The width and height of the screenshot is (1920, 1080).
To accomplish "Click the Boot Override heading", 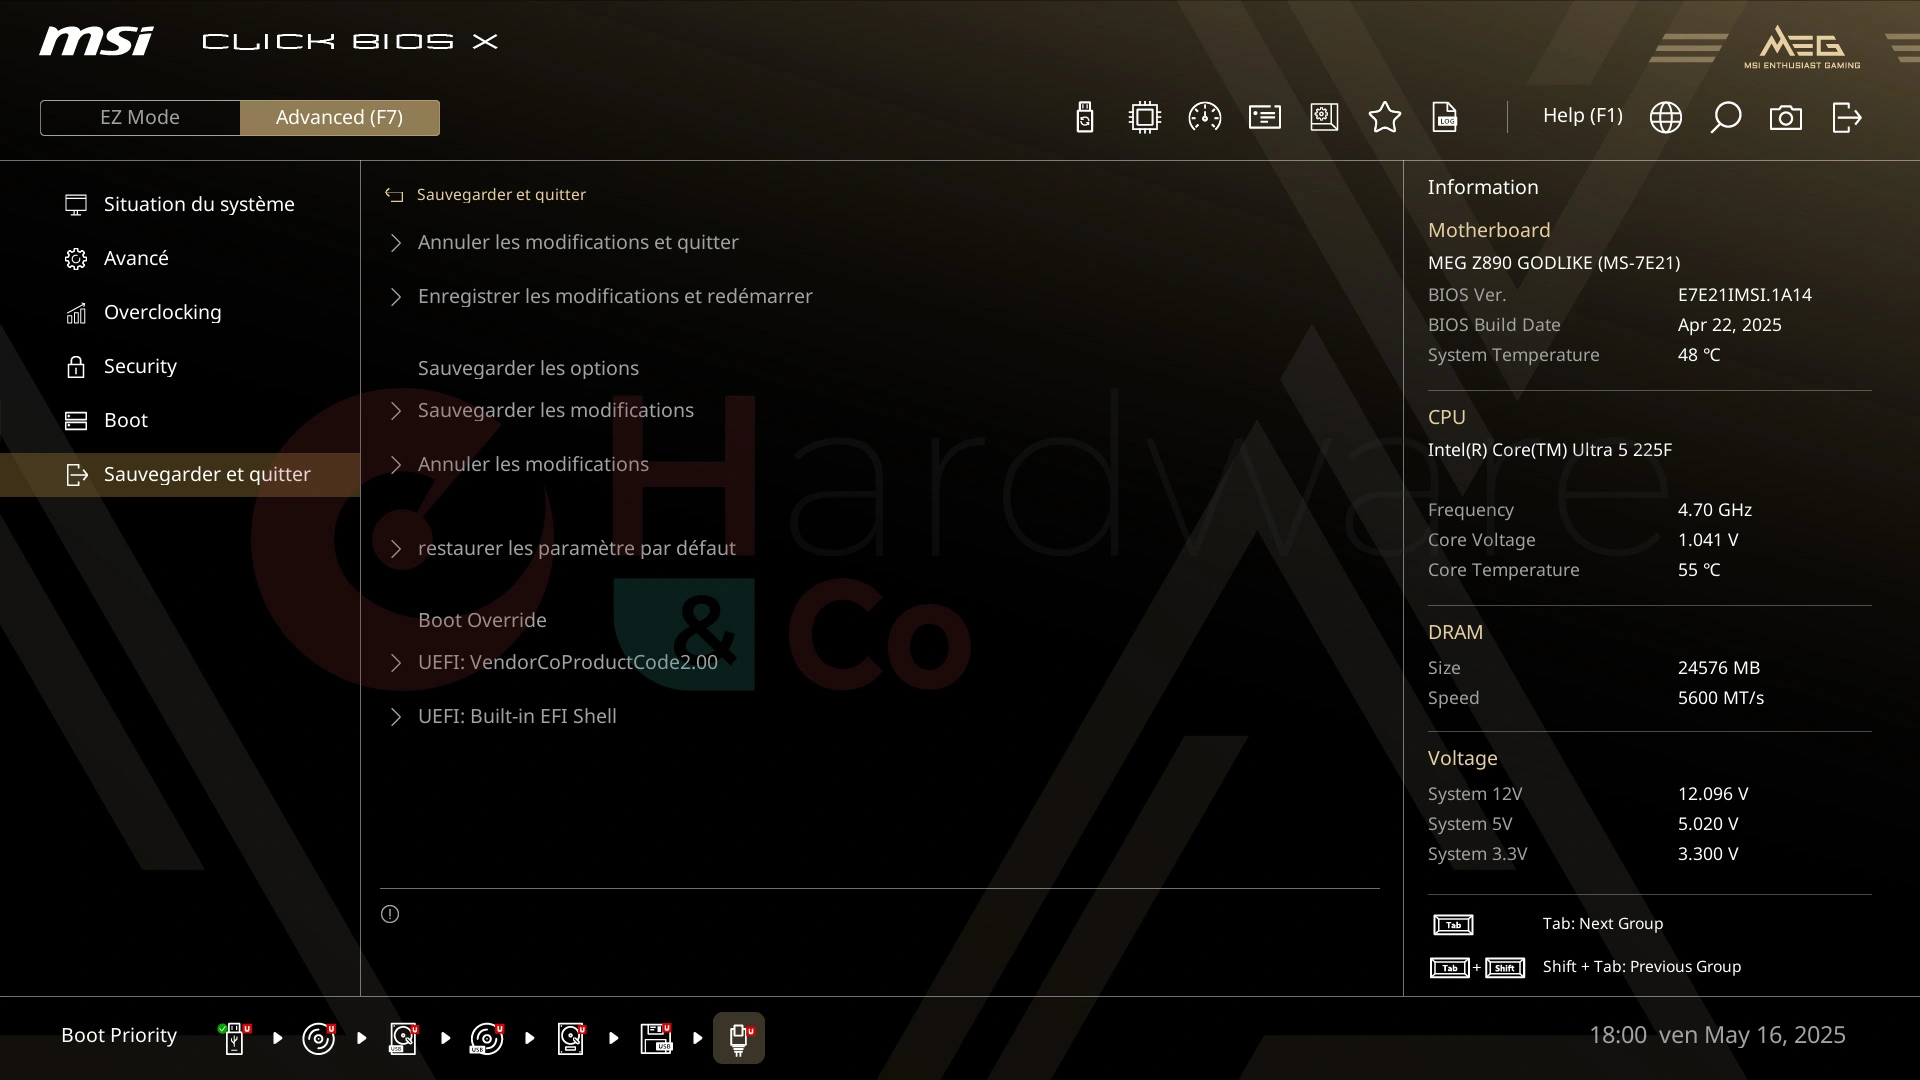I will (x=482, y=620).
